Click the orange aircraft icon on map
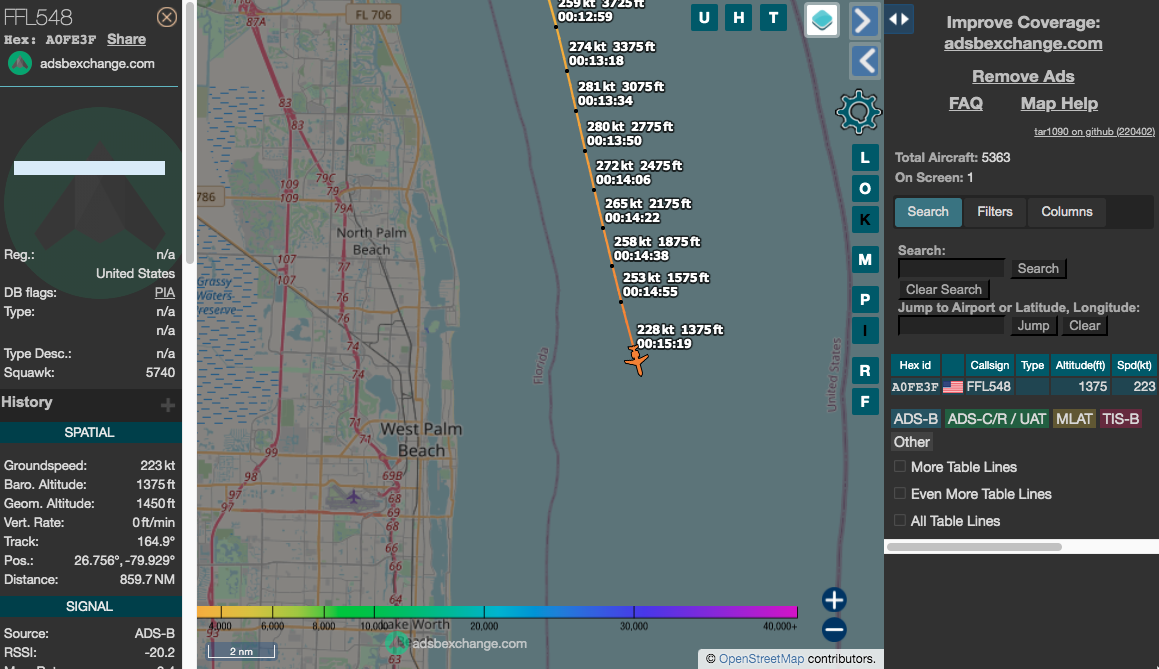This screenshot has height=669, width=1159. coord(636,361)
